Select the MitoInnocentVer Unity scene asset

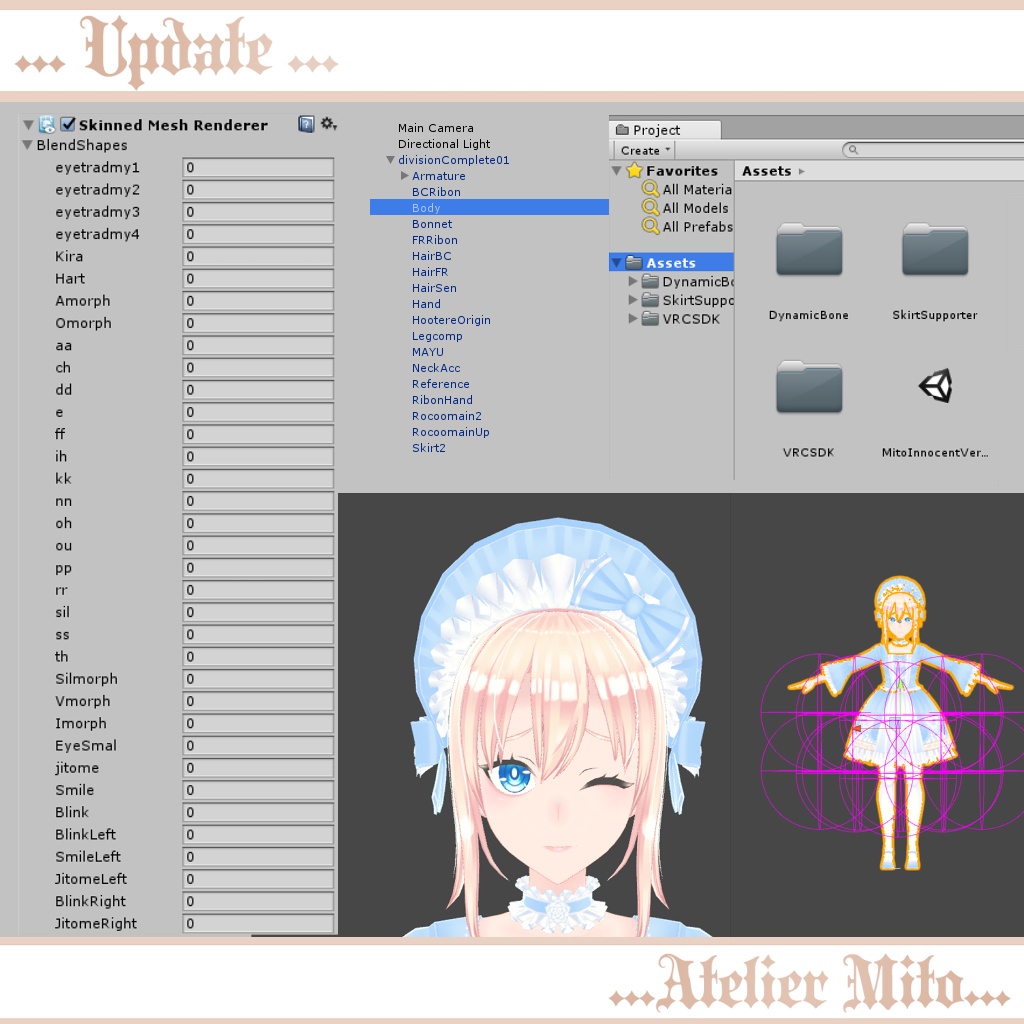(935, 386)
